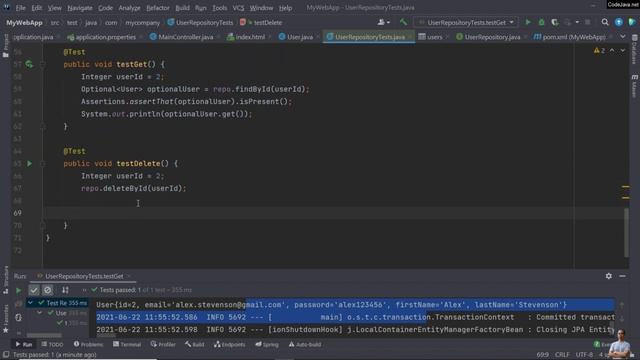Open Run panel settings gear
The width and height of the screenshot is (640, 360).
[x=609, y=276]
